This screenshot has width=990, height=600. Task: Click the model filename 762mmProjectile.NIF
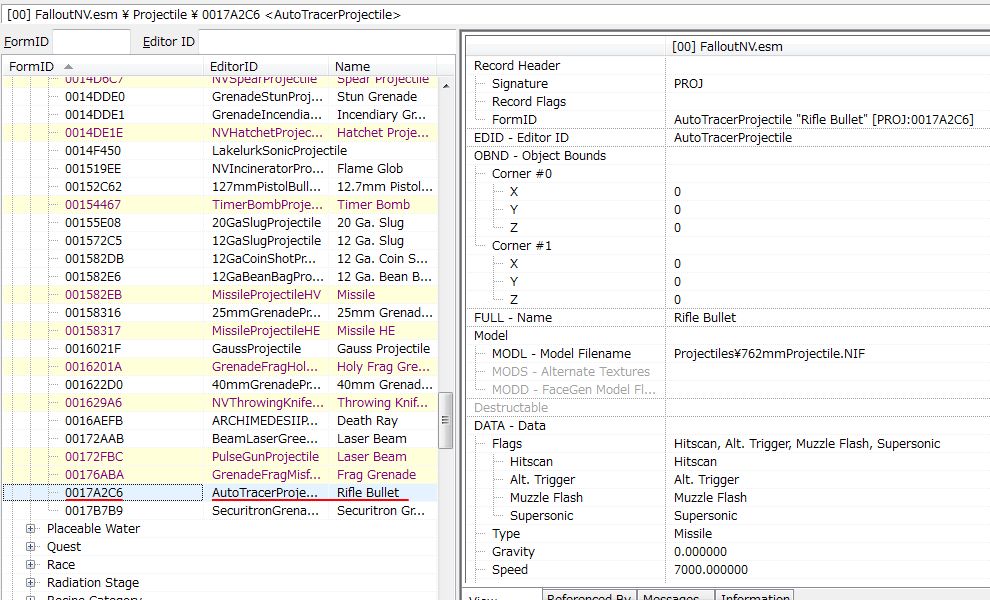[769, 354]
